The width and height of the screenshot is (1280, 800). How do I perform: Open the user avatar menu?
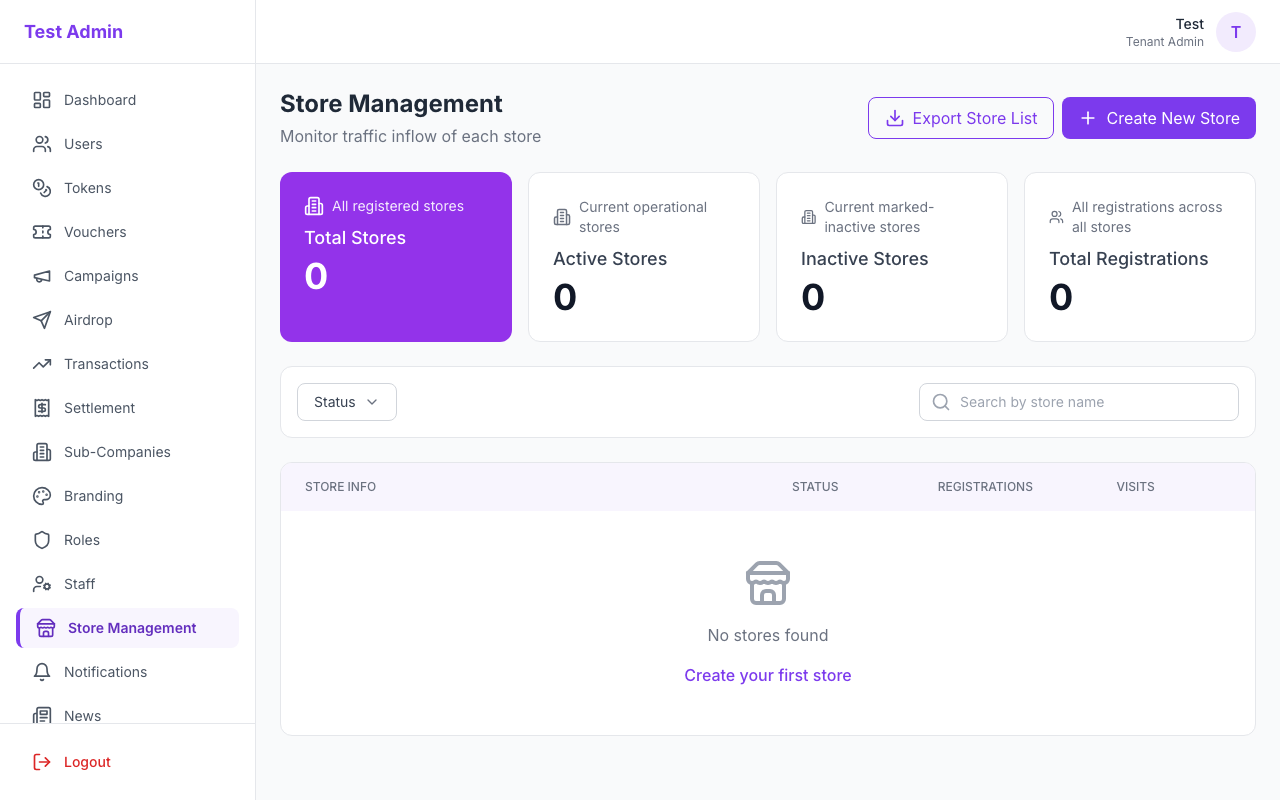(1236, 32)
